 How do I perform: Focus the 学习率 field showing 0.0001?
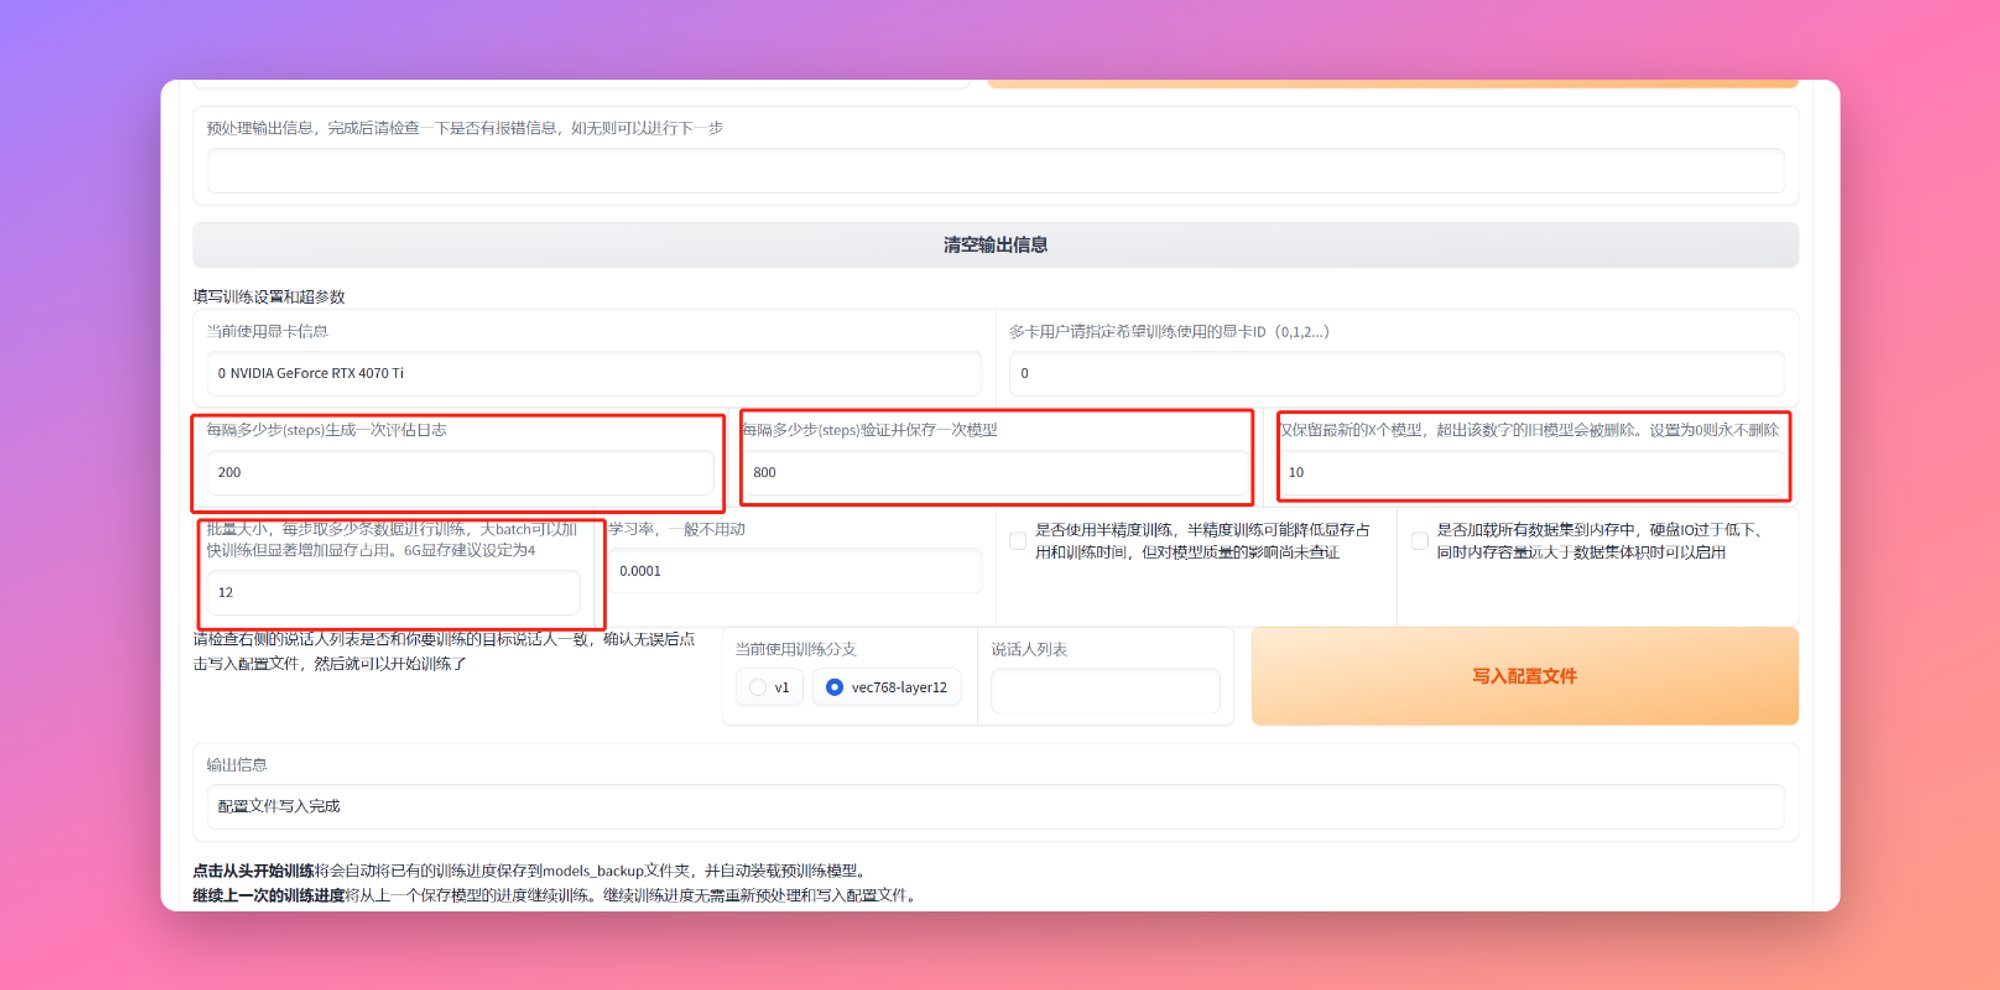795,571
